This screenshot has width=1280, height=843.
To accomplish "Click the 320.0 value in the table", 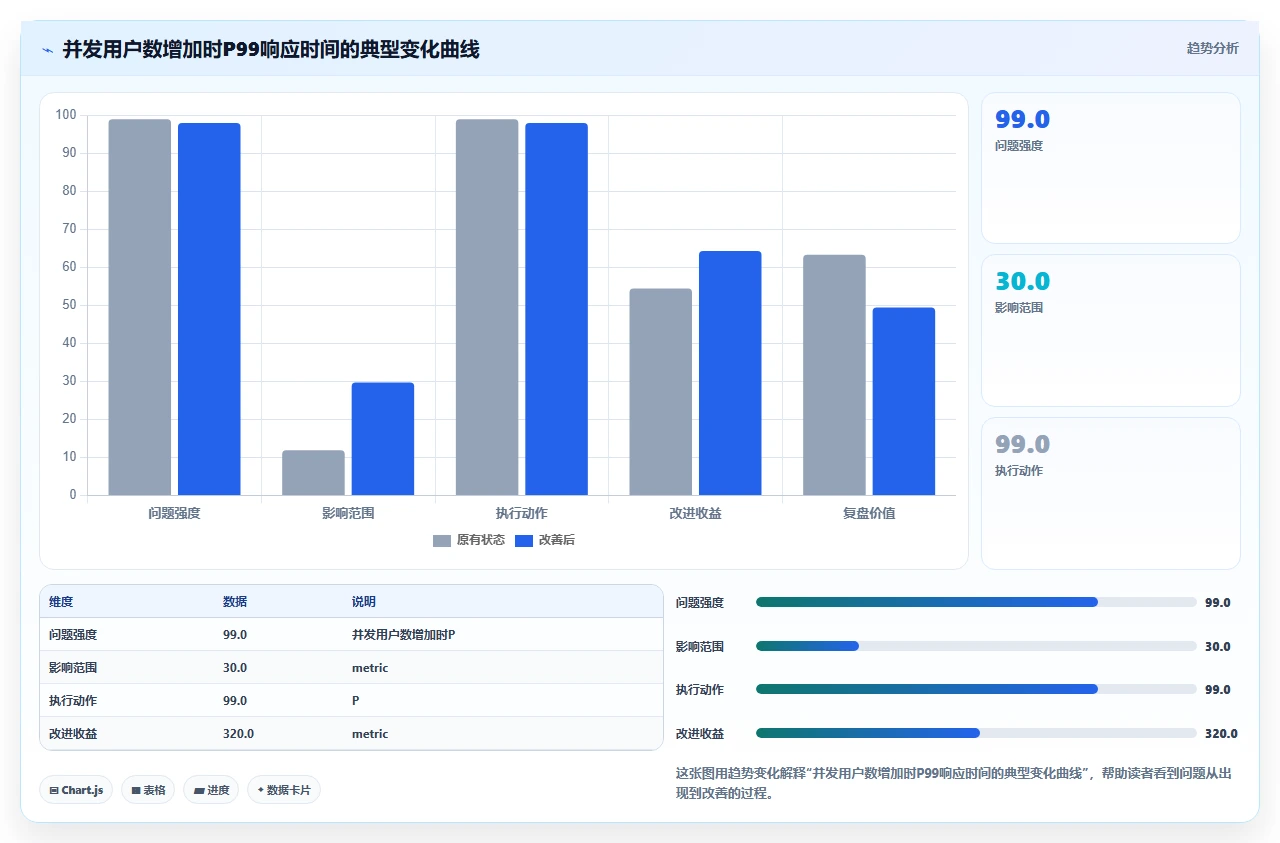I will [x=238, y=734].
